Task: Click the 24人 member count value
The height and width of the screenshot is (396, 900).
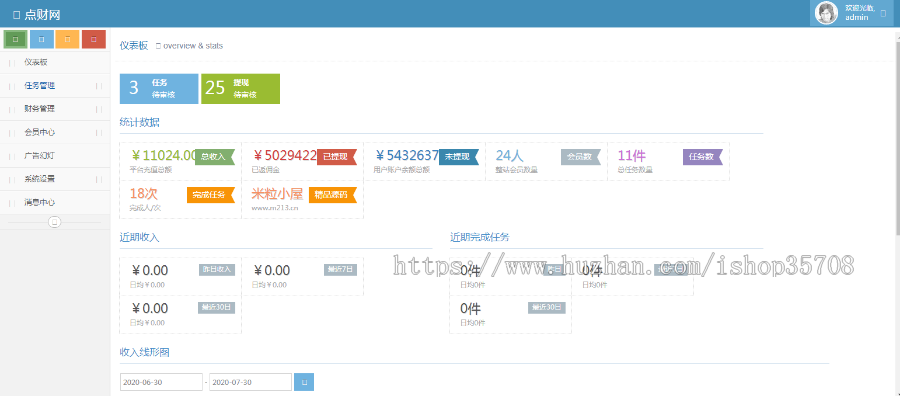Action: pyautogui.click(x=510, y=156)
